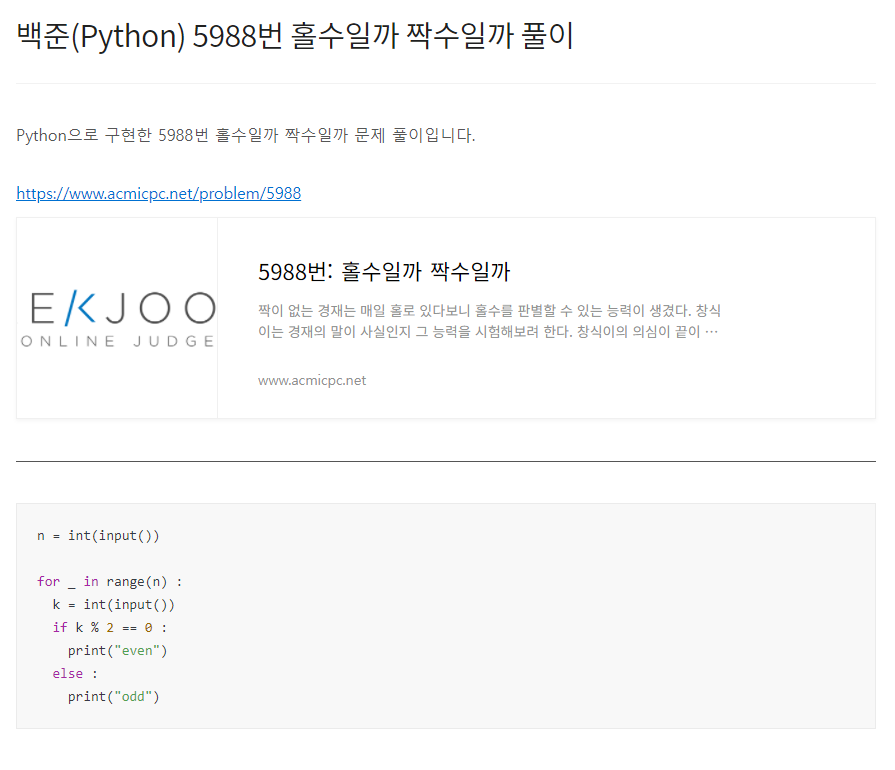895x770 pixels.
Task: Click the www.acmicpc.net domain text in card
Action: click(x=312, y=380)
